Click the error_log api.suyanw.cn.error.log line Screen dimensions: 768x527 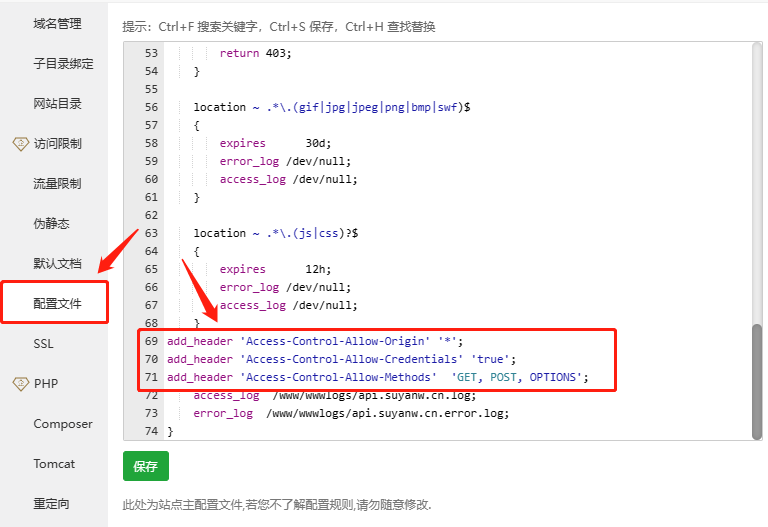click(351, 413)
